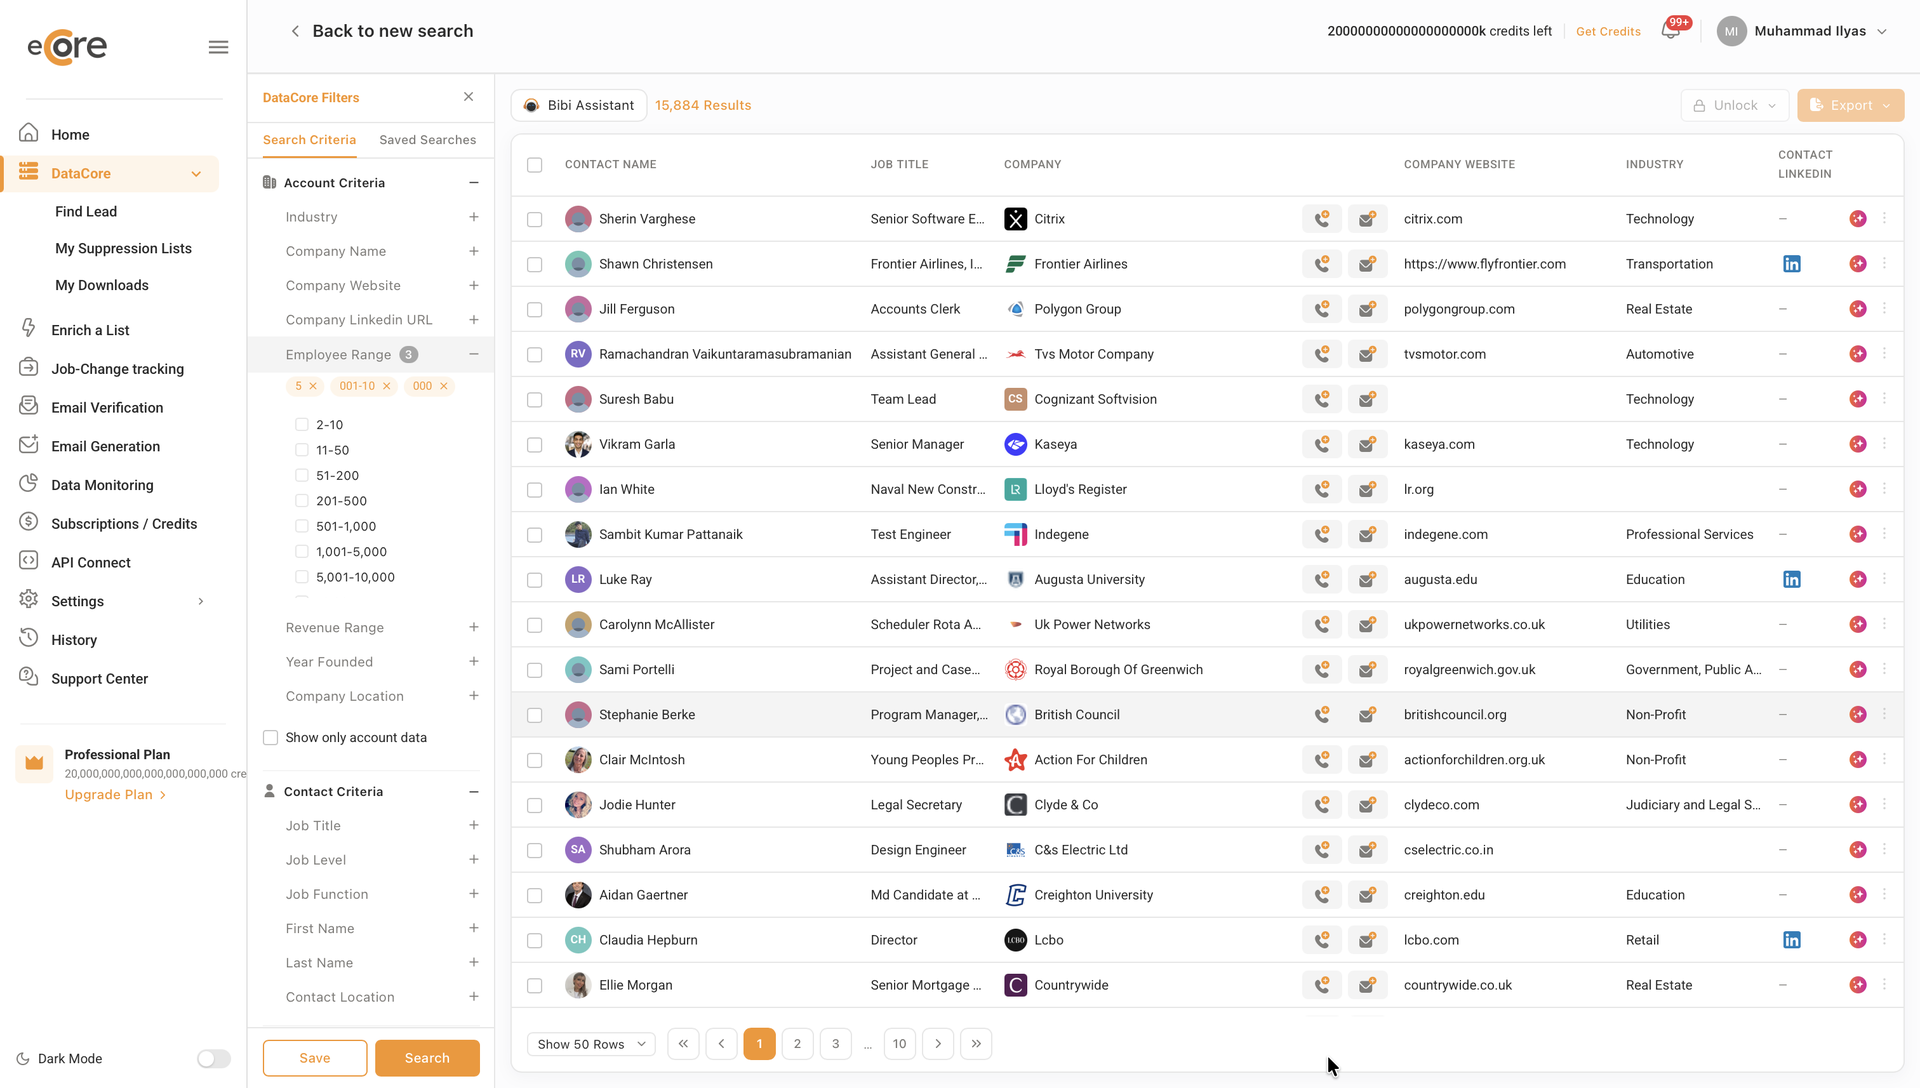Expand the Job Title filter
Viewport: 1920px width, 1088px height.
(474, 826)
